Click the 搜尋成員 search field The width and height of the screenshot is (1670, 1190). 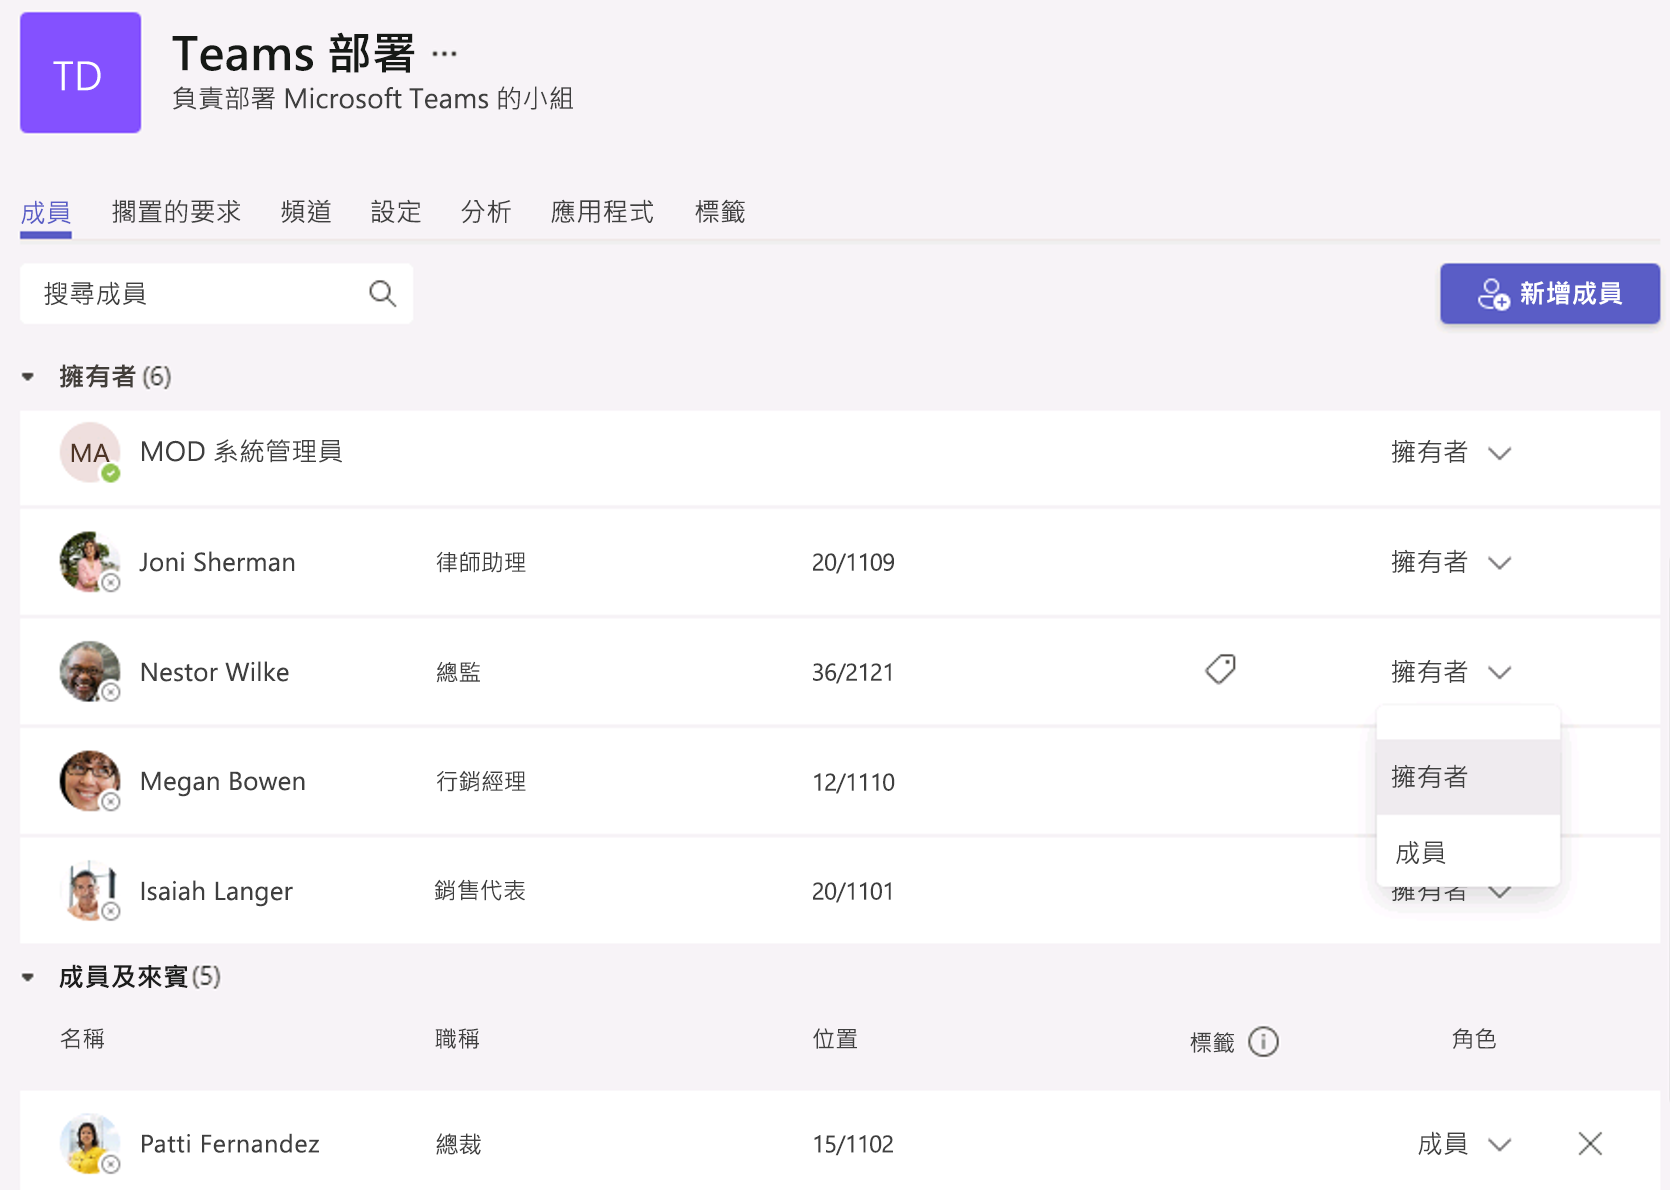click(x=216, y=294)
